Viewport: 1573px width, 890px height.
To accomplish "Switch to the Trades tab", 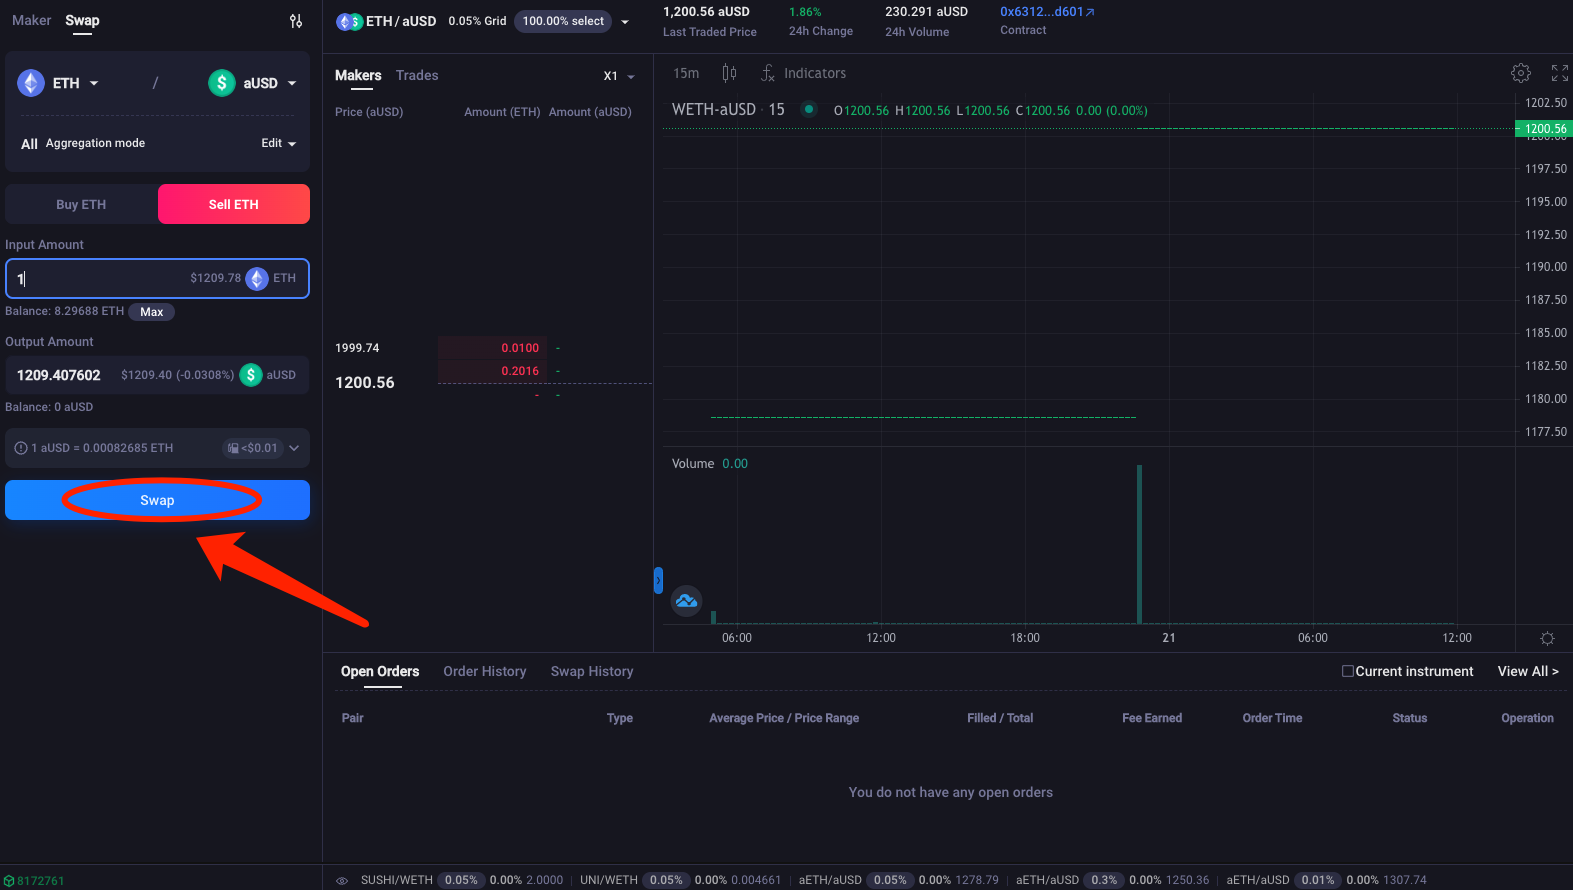I will [x=417, y=75].
